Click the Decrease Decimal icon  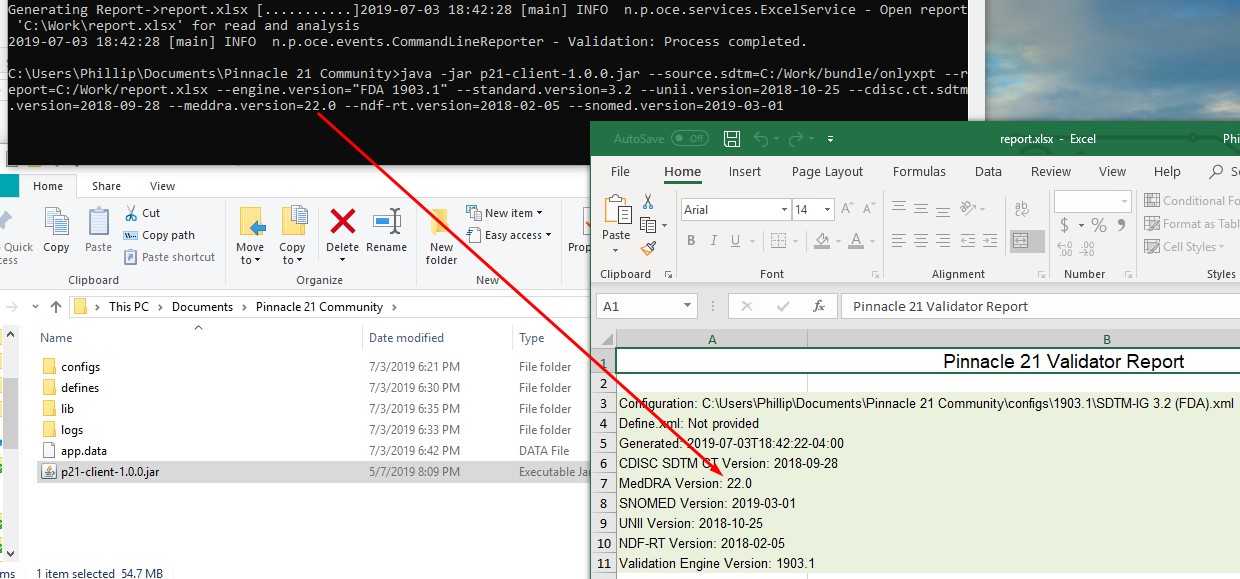pos(1088,249)
